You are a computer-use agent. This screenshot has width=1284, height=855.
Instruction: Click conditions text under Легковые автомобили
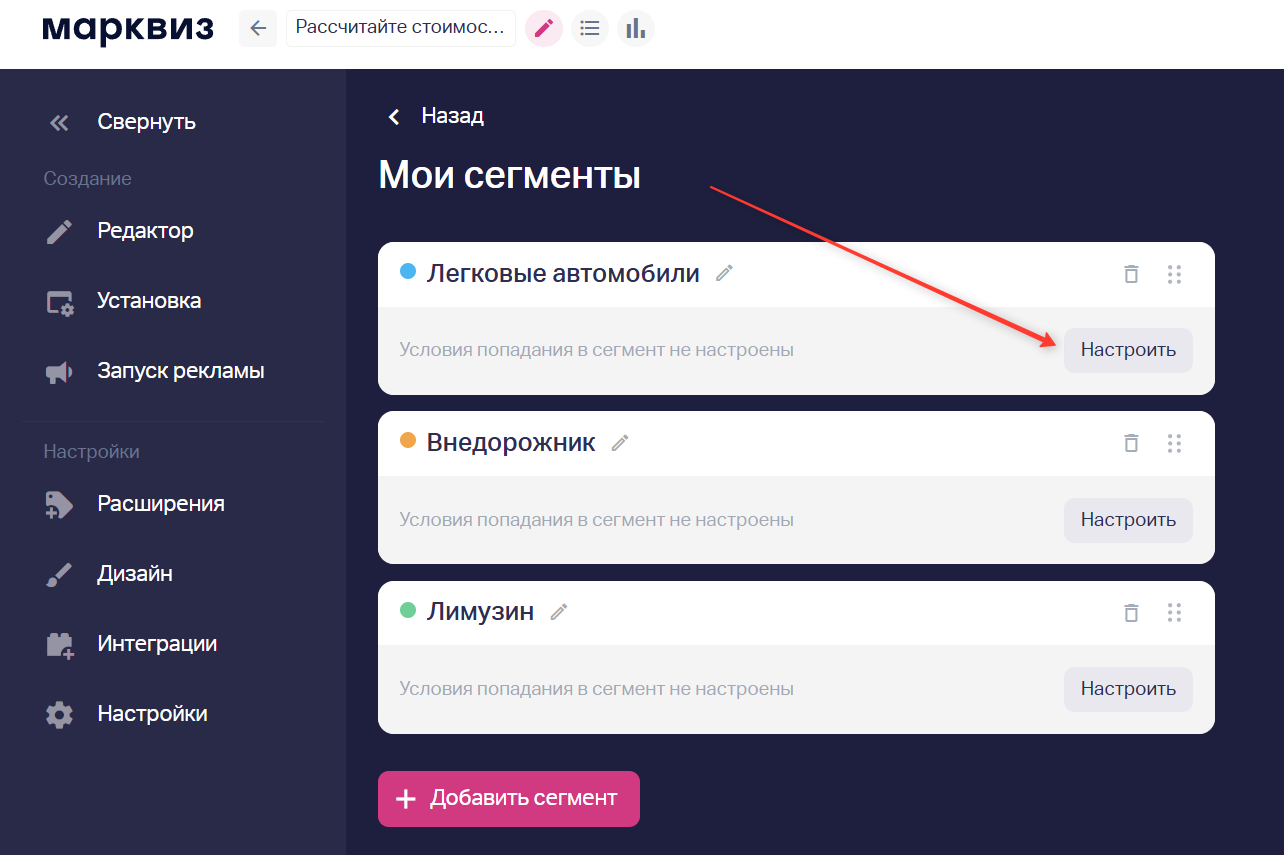coord(596,350)
